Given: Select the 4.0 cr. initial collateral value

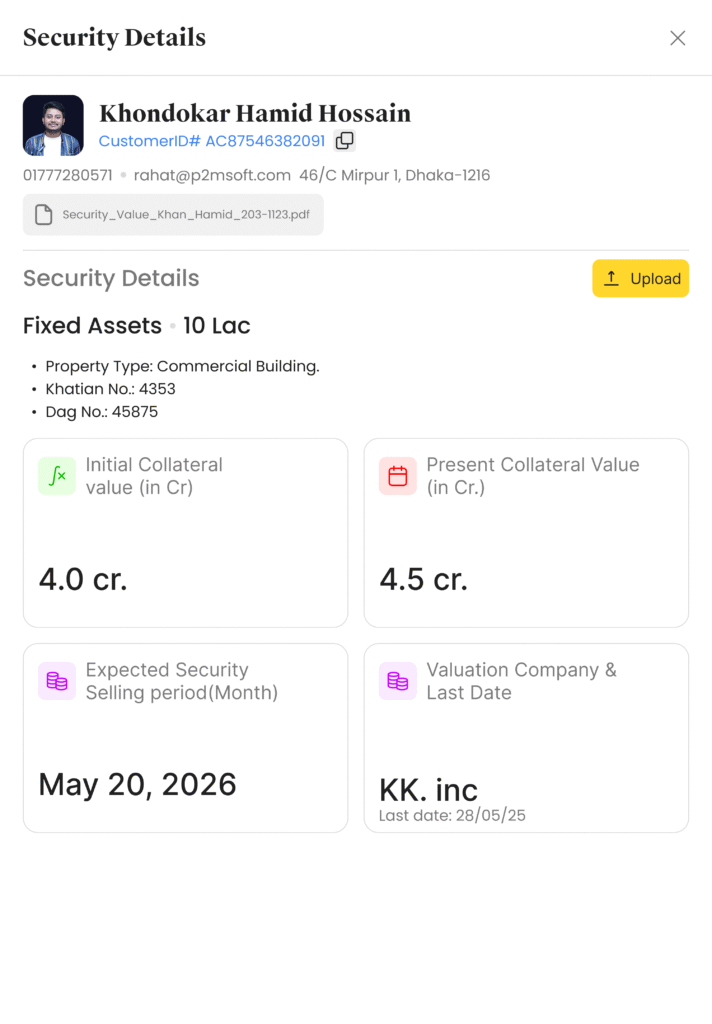Looking at the screenshot, I should click(x=83, y=579).
